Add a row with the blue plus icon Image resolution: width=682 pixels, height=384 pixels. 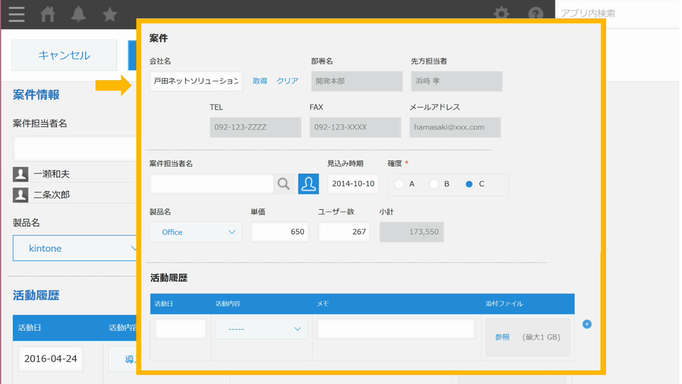coord(587,324)
